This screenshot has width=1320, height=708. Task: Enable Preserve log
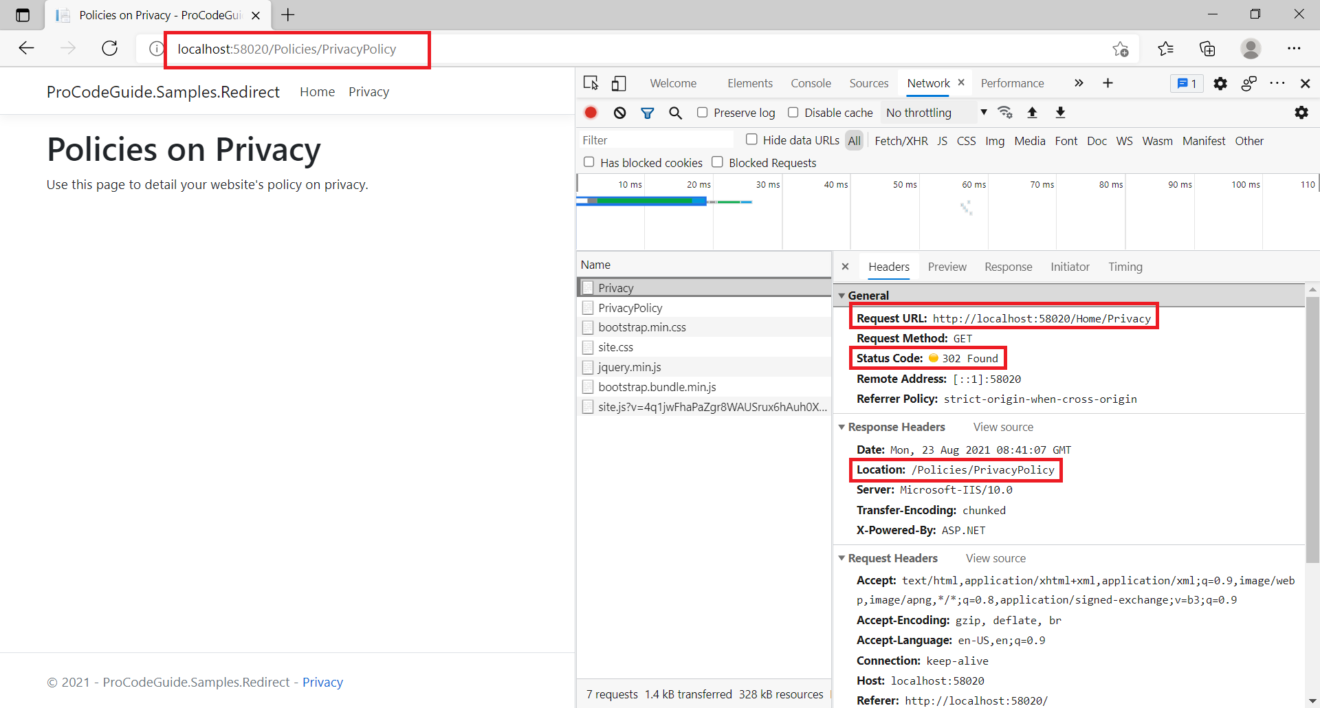[703, 112]
